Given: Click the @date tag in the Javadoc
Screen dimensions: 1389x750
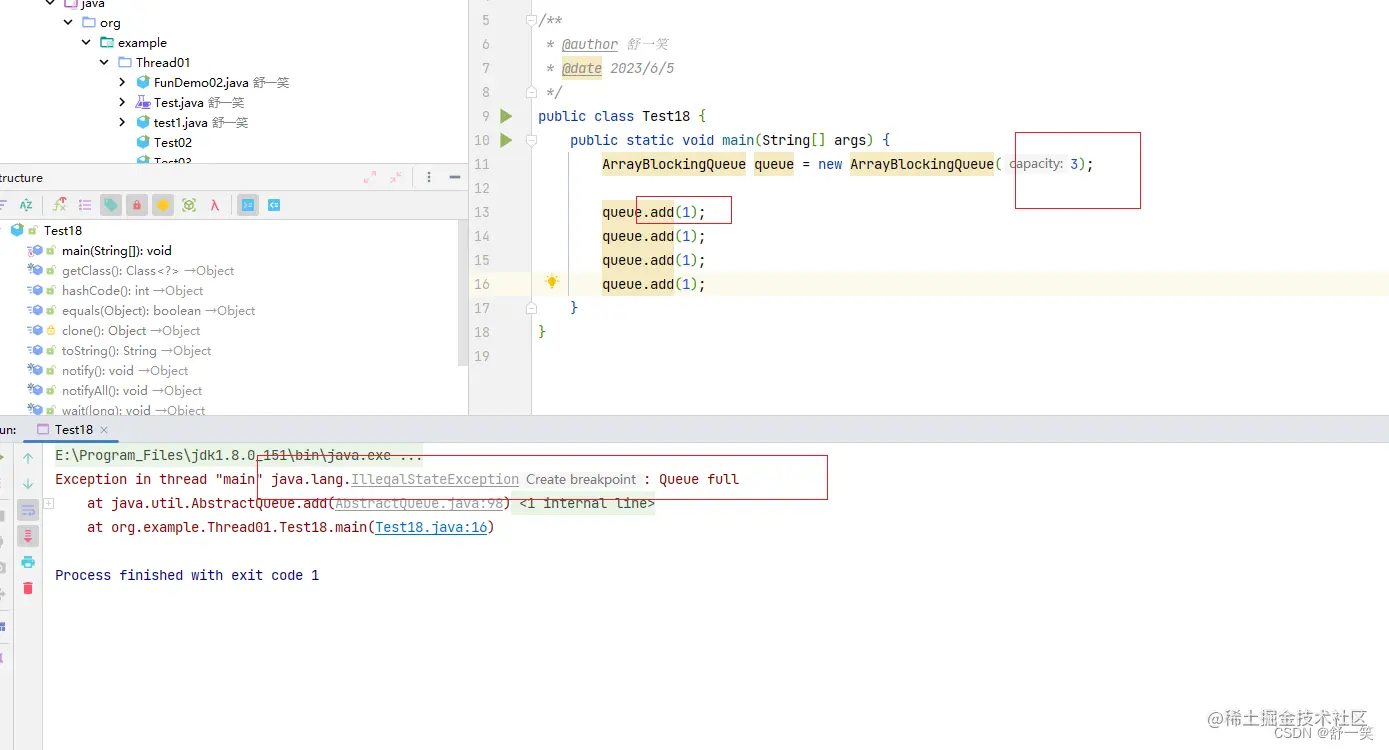Looking at the screenshot, I should pyautogui.click(x=582, y=68).
